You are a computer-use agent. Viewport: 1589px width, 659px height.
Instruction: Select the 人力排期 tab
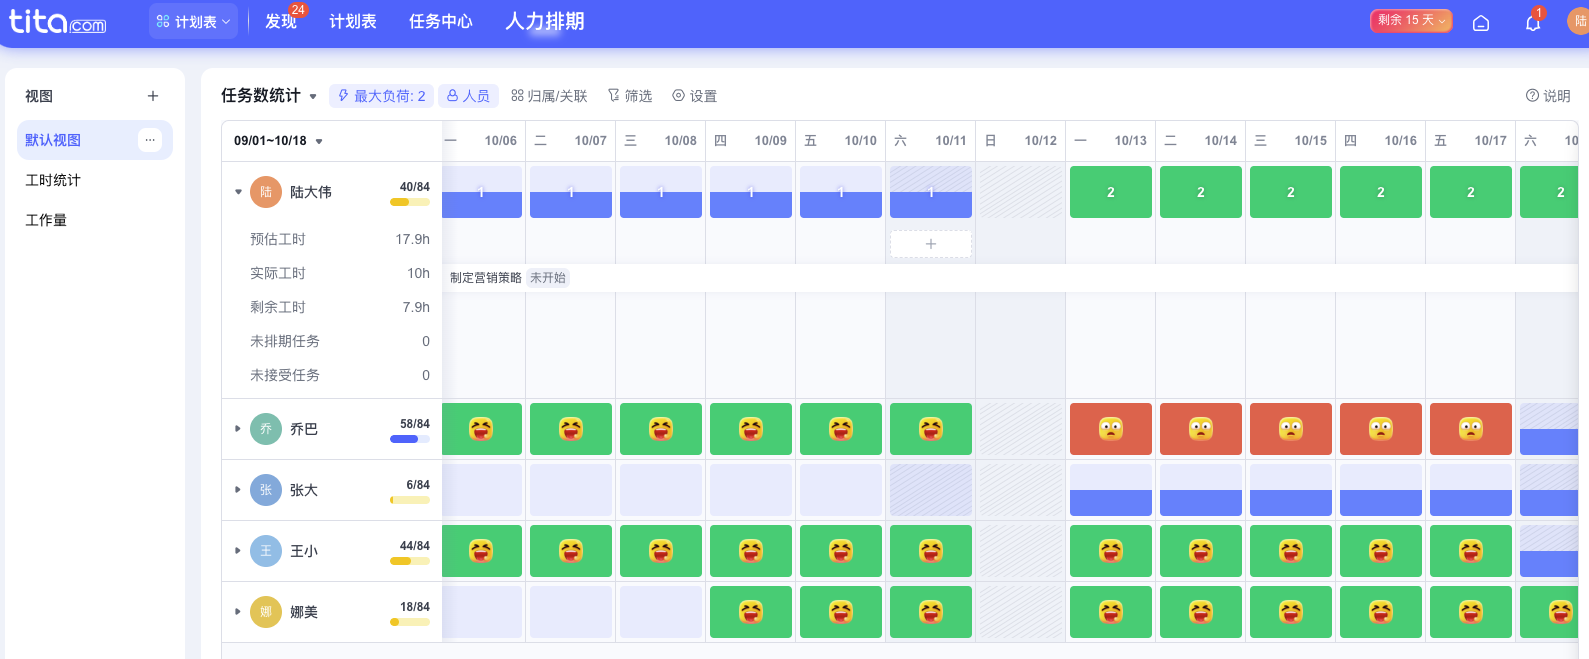pos(545,21)
